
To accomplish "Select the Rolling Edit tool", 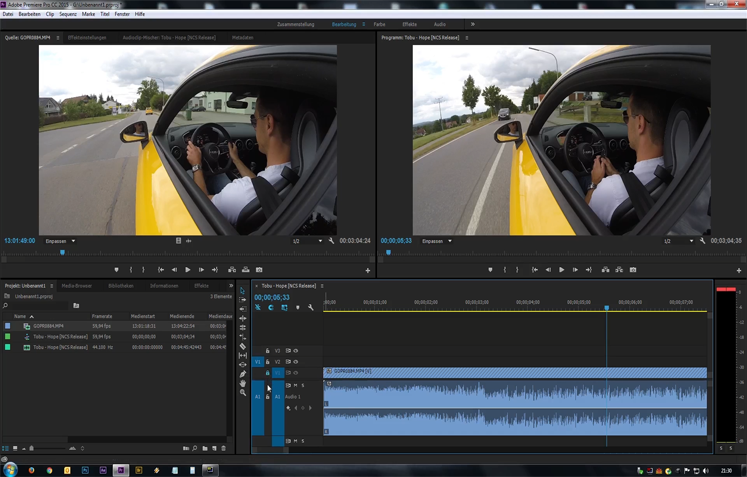I will (242, 318).
